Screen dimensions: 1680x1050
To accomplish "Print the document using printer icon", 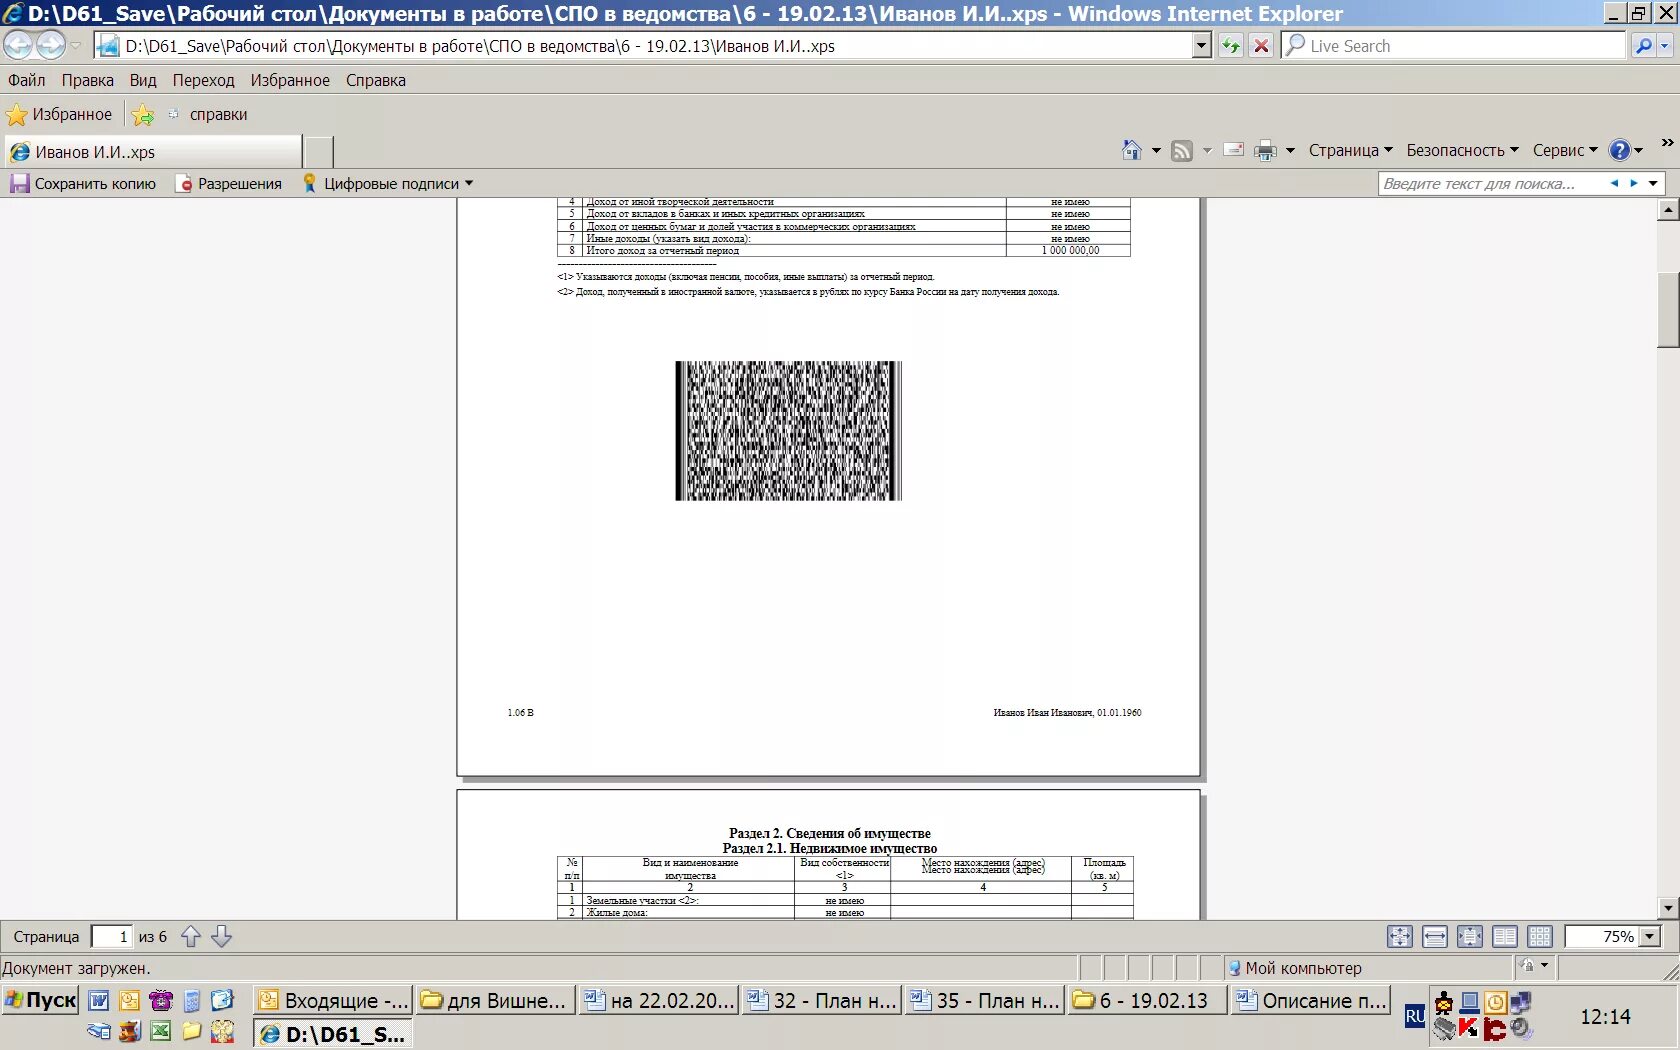I will tap(1265, 151).
